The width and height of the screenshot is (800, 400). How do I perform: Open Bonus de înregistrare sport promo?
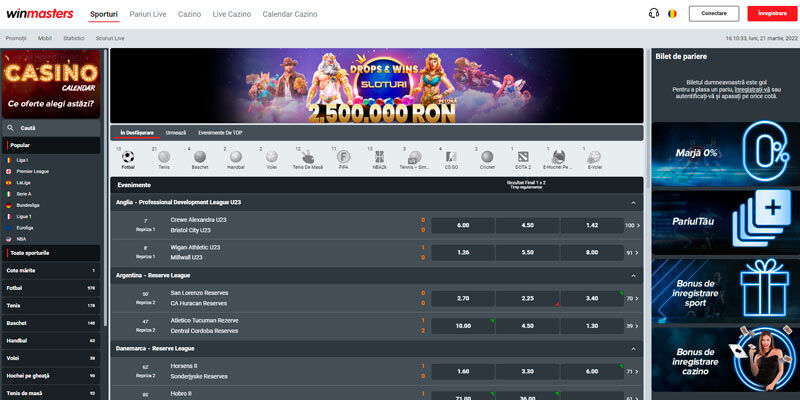726,291
